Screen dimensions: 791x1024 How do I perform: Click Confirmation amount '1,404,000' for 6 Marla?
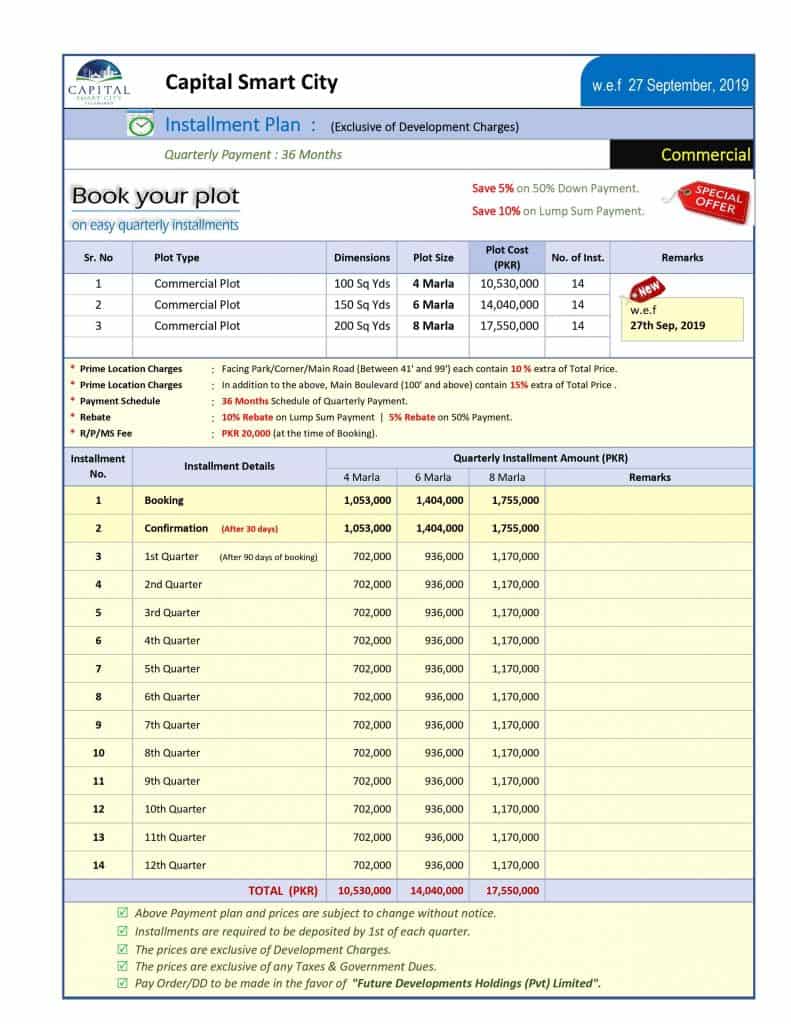pyautogui.click(x=440, y=528)
